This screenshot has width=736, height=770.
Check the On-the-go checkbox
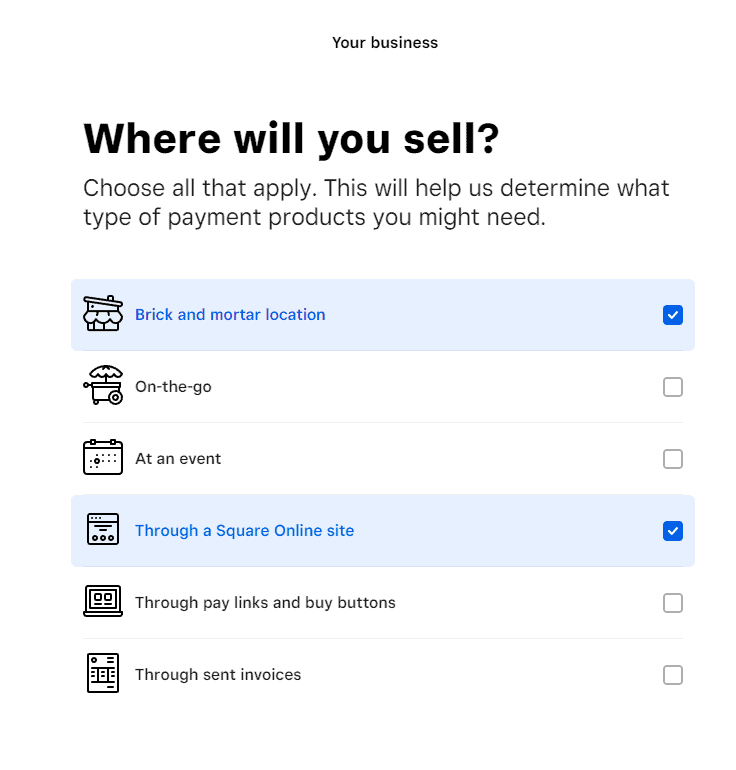(673, 387)
